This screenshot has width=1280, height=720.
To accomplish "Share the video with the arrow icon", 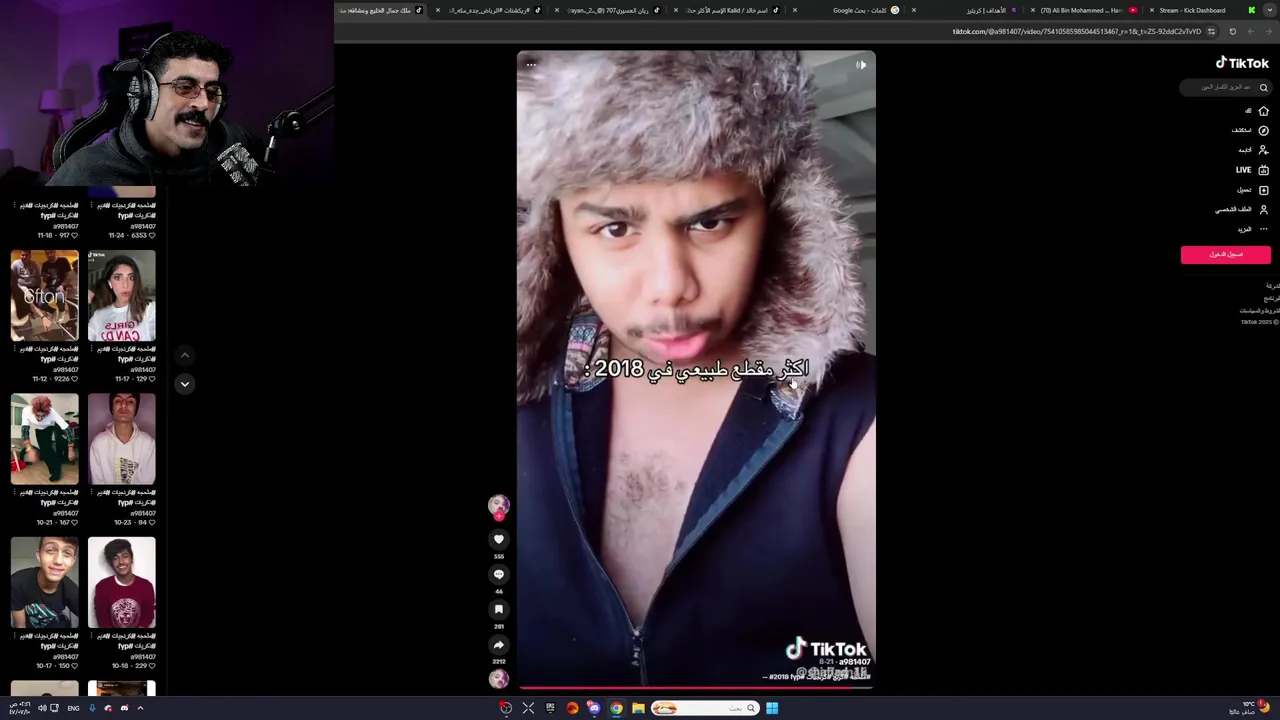I will pyautogui.click(x=498, y=645).
